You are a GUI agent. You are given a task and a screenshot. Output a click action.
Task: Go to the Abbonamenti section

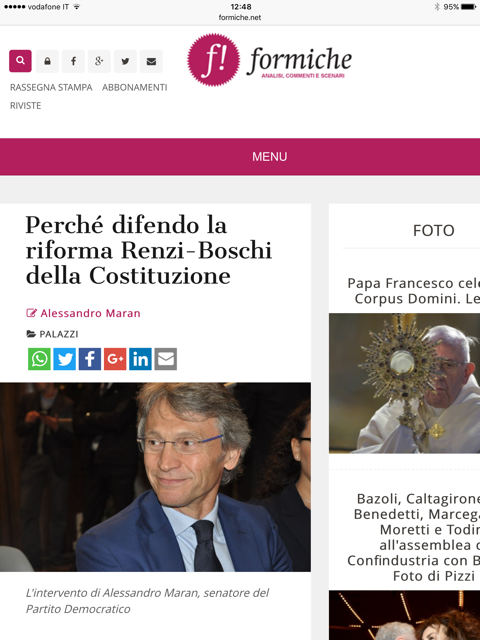pyautogui.click(x=135, y=87)
